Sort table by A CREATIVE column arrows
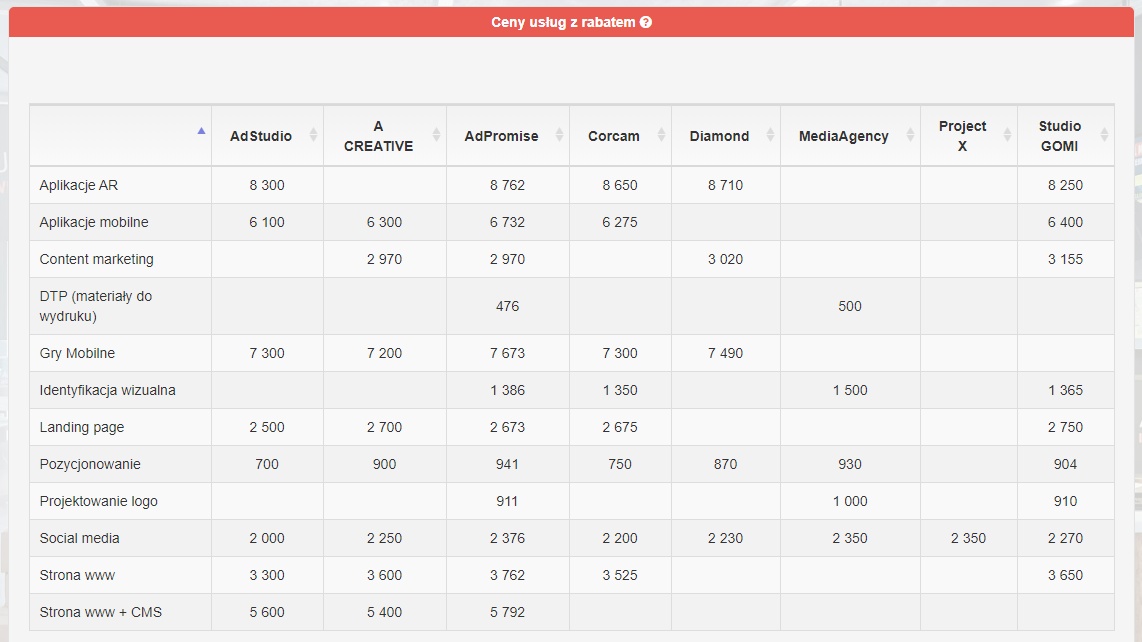 [x=436, y=135]
